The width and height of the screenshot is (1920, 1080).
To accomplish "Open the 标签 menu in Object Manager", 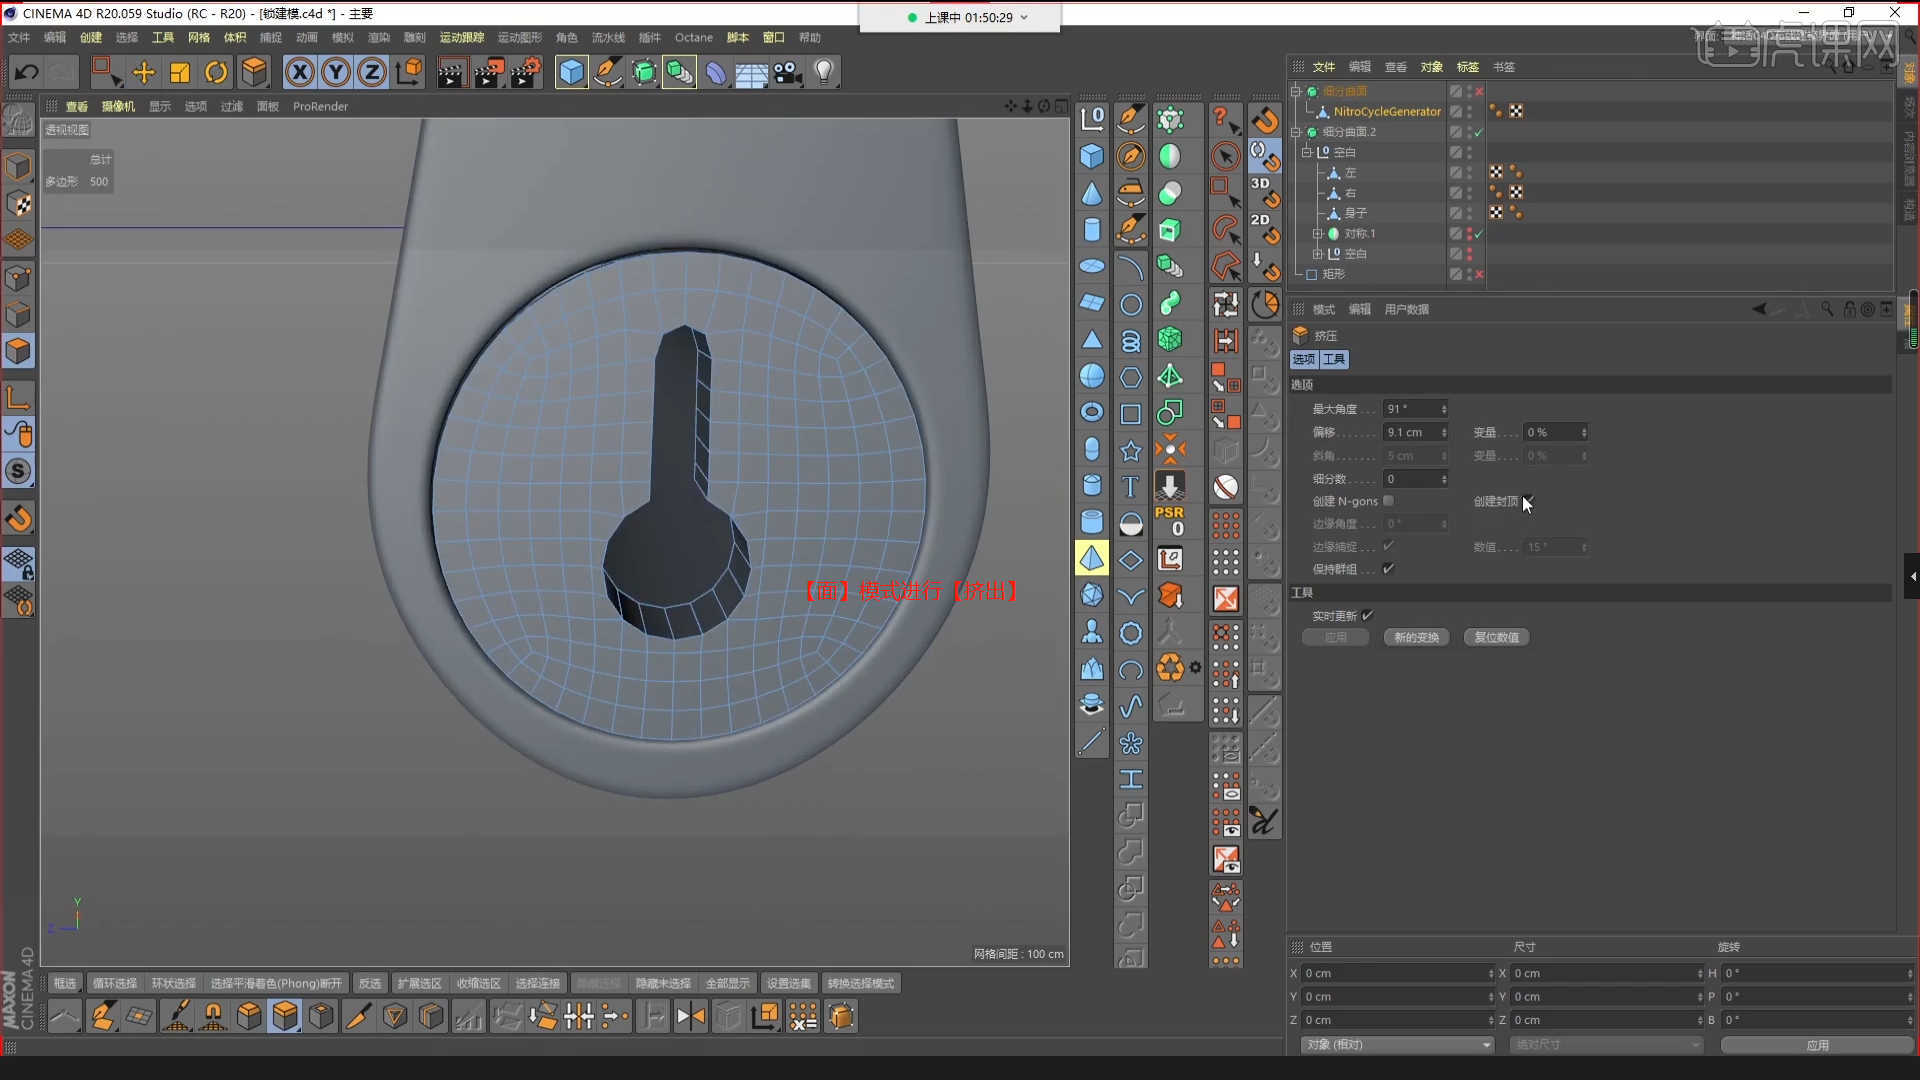I will click(x=1467, y=67).
